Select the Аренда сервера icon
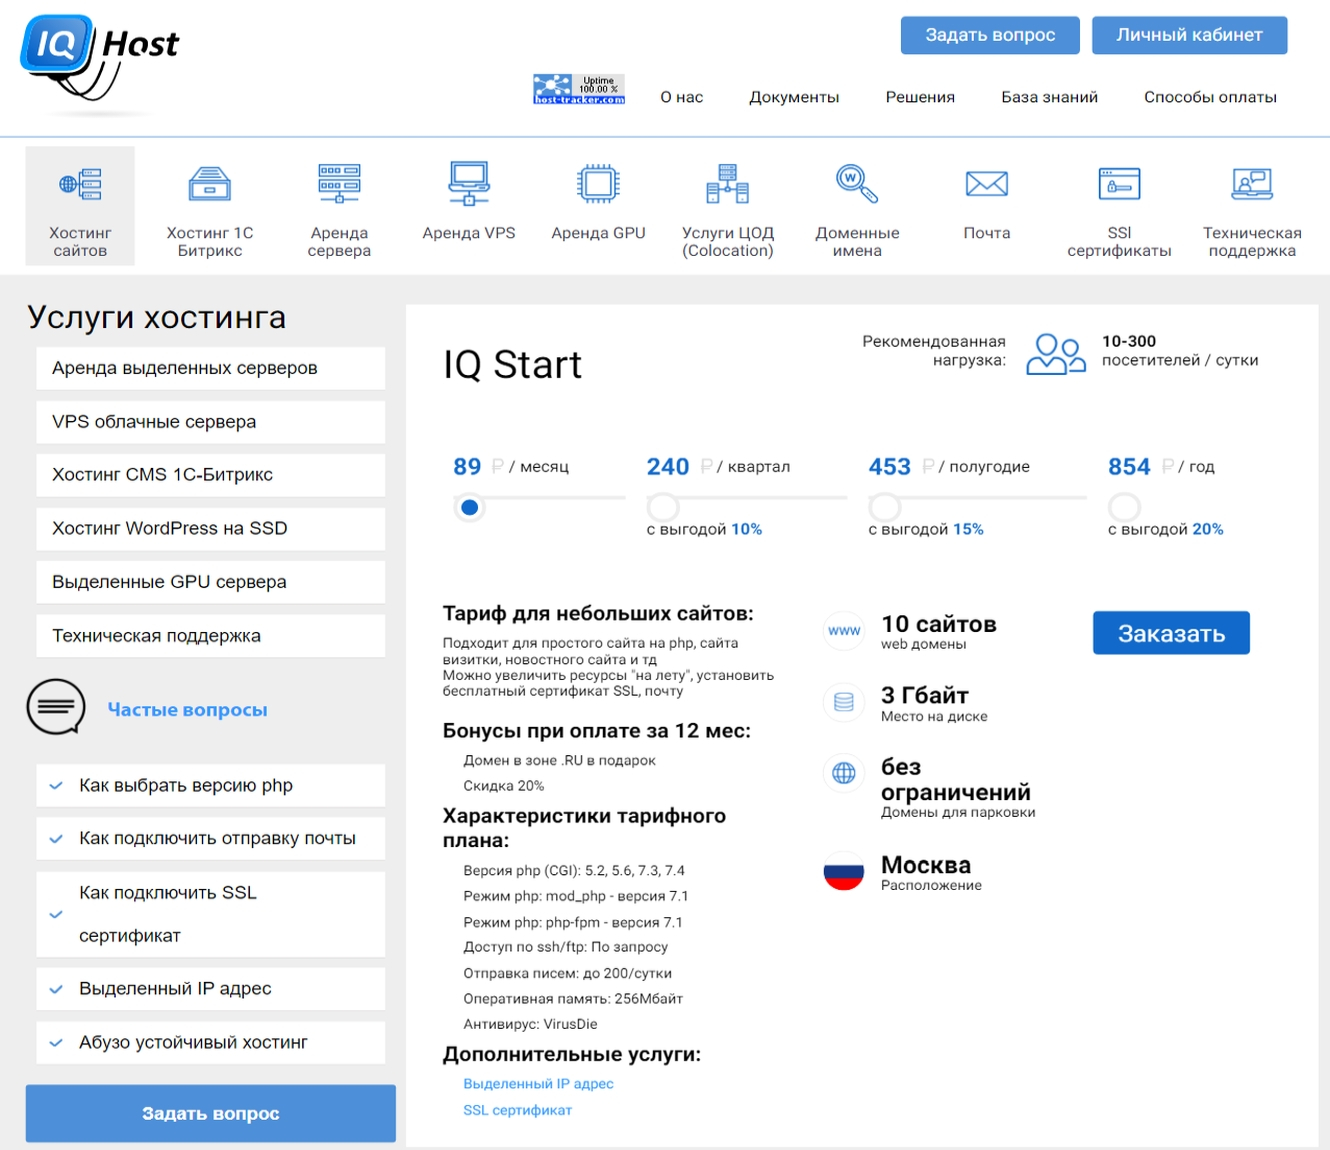This screenshot has width=1330, height=1150. (x=339, y=184)
